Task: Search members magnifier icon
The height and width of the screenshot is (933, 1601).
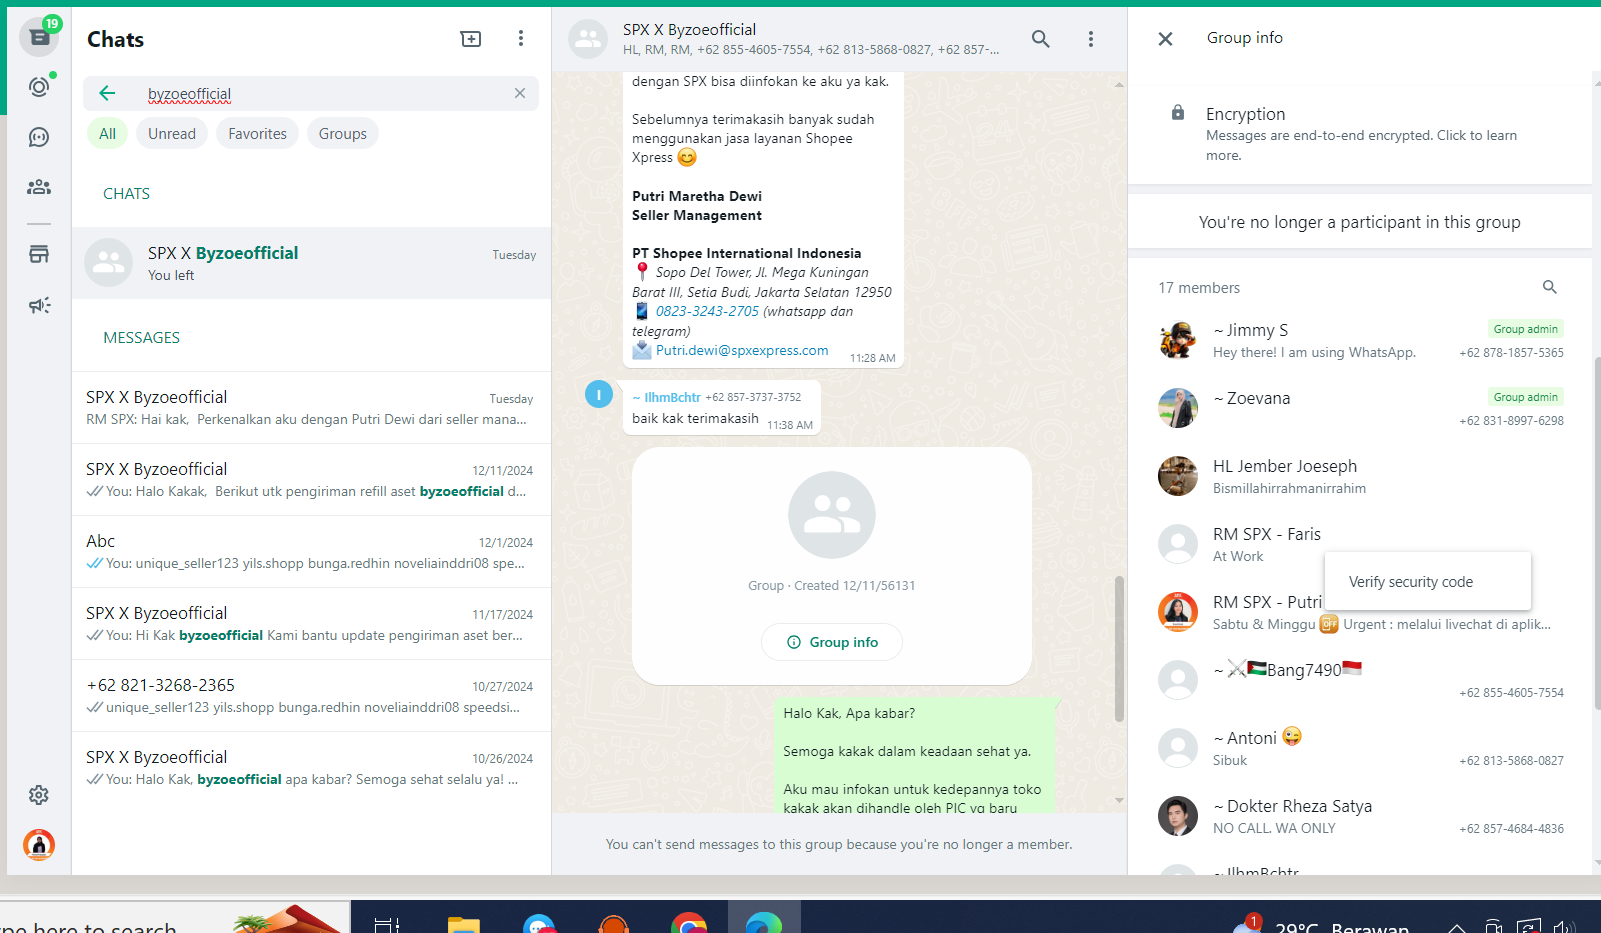Action: tap(1550, 287)
